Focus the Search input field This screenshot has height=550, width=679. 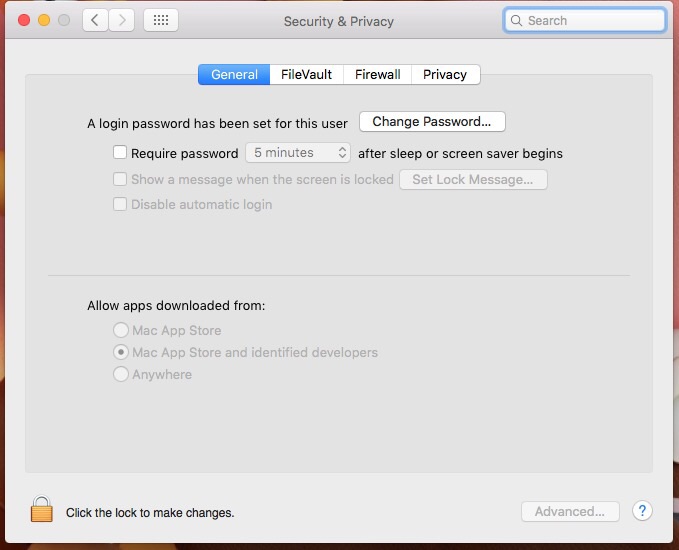coord(585,20)
